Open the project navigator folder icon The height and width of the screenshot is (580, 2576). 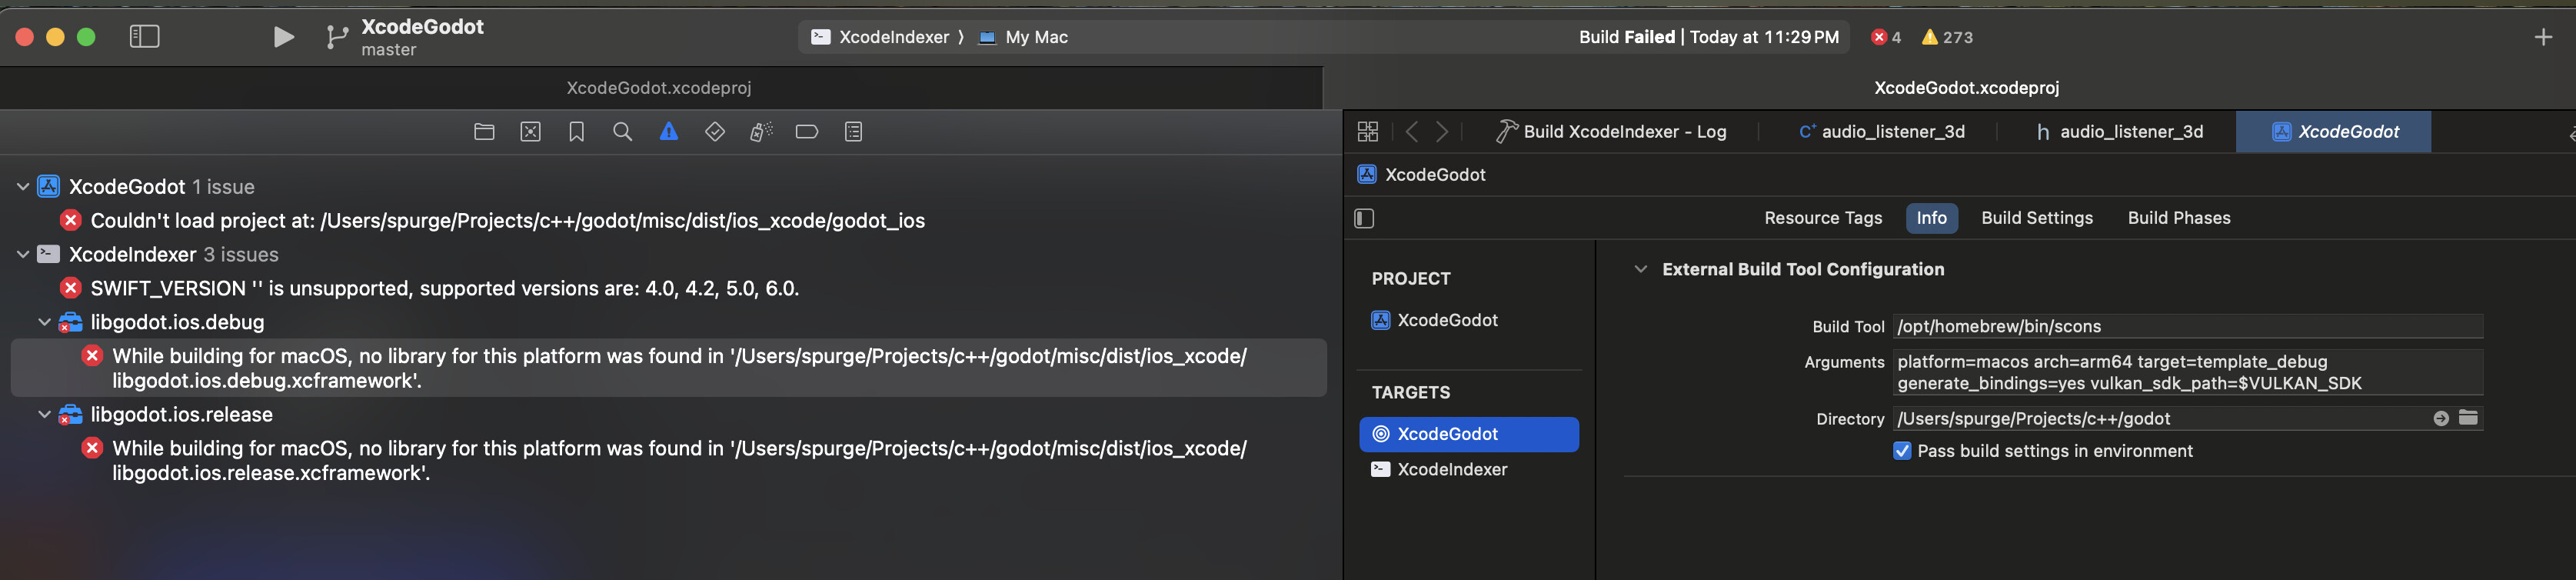(x=484, y=132)
